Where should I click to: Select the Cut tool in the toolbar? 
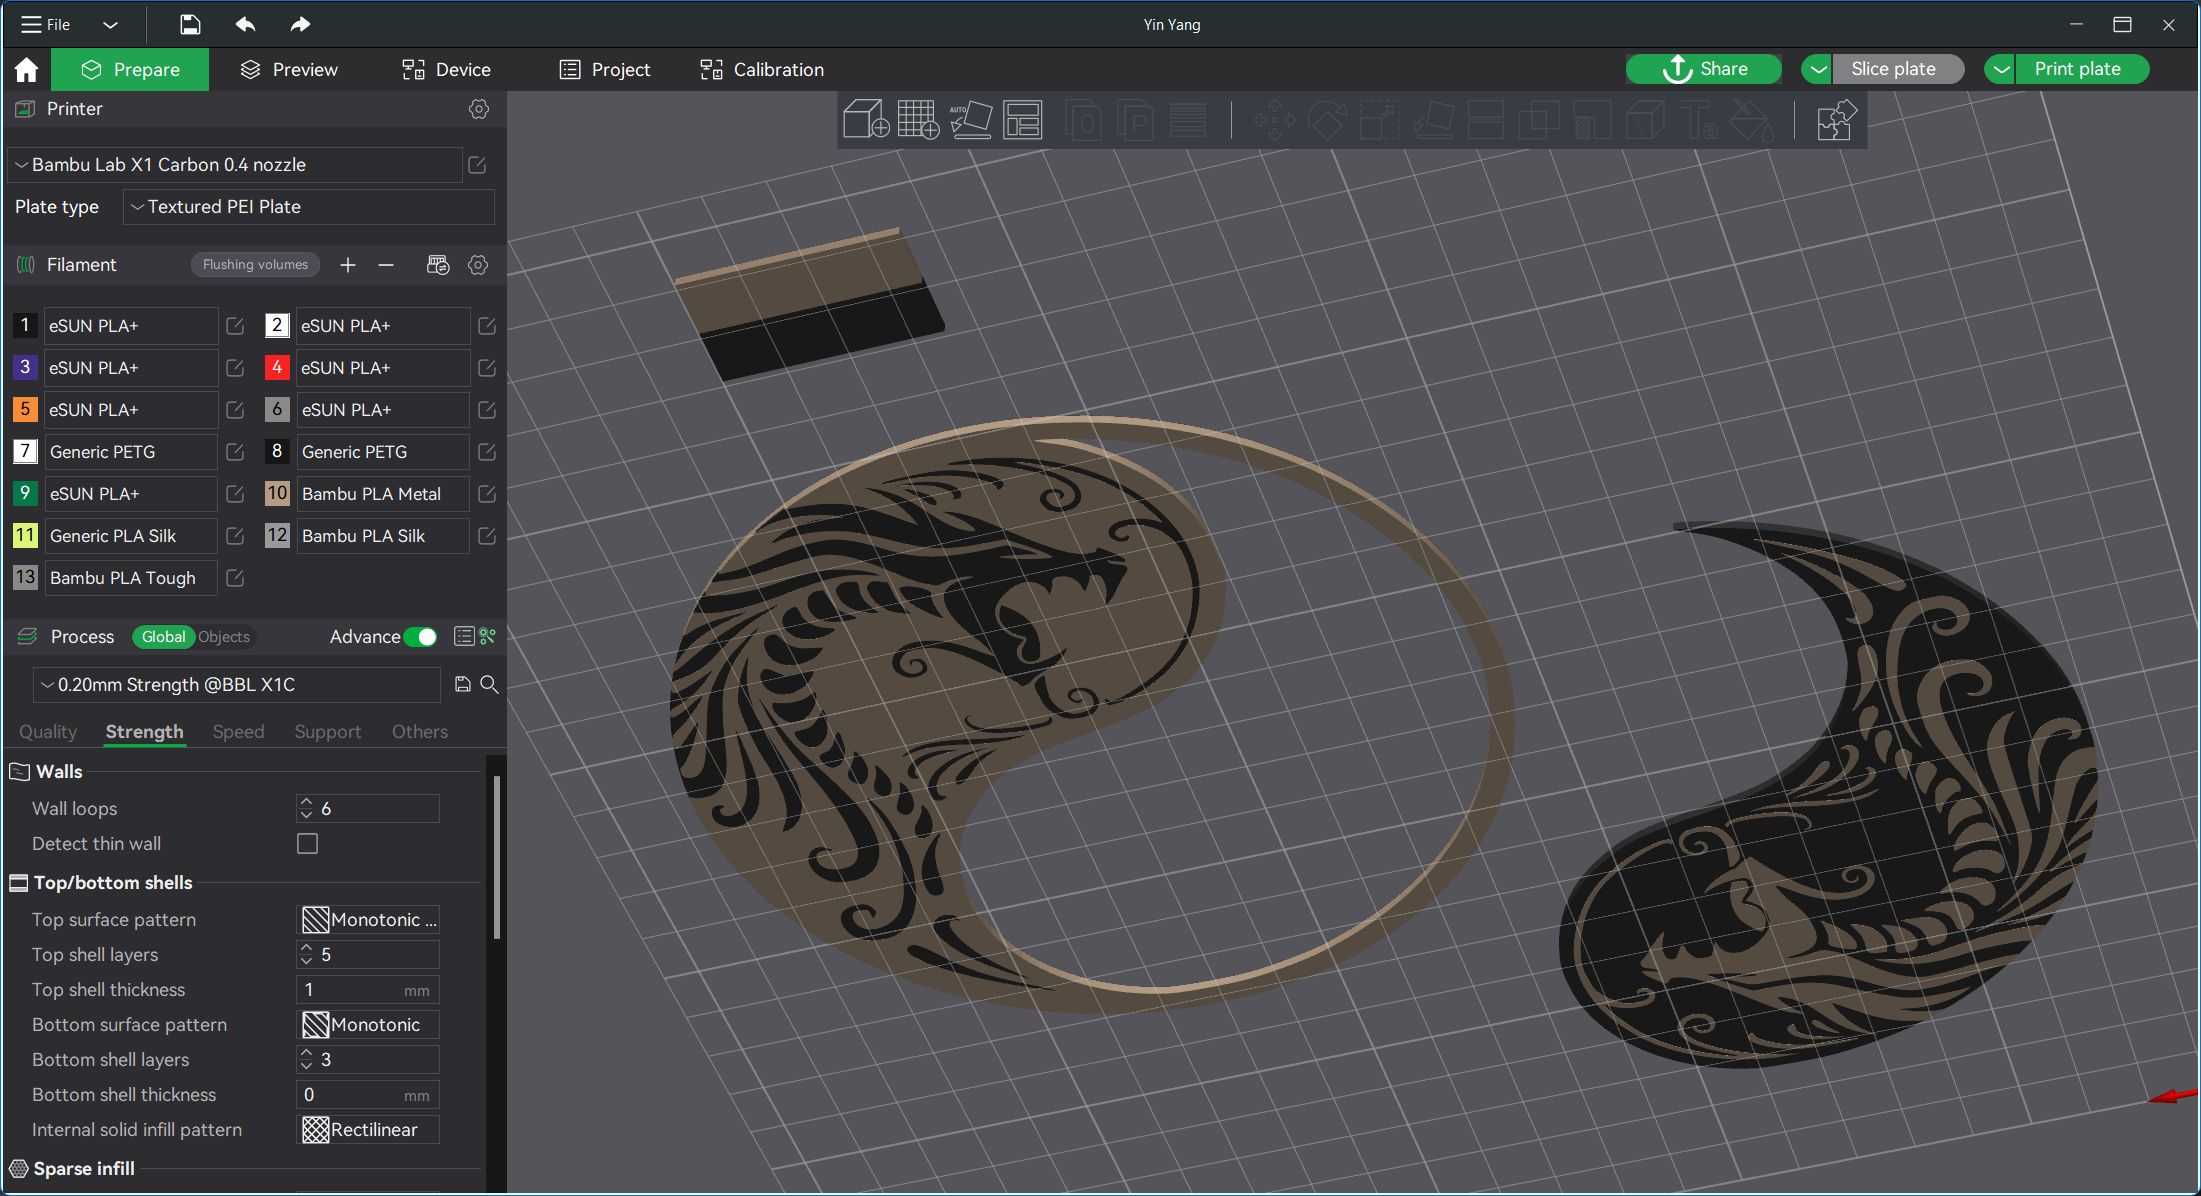click(1485, 121)
